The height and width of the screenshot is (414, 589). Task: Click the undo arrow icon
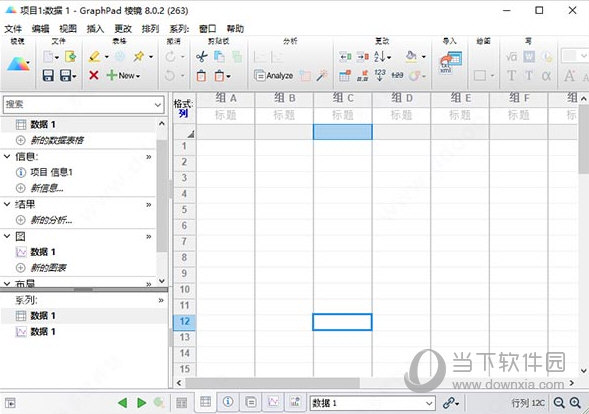(170, 76)
